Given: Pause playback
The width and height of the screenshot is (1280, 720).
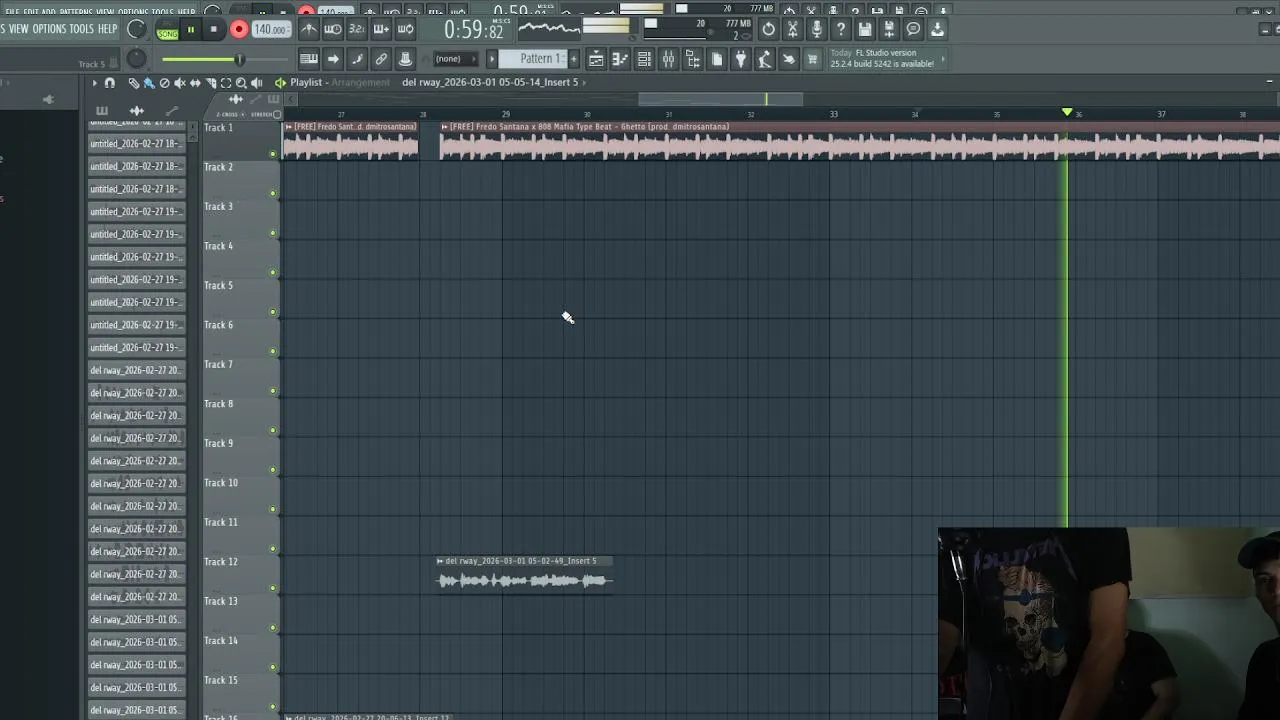Looking at the screenshot, I should [x=190, y=30].
